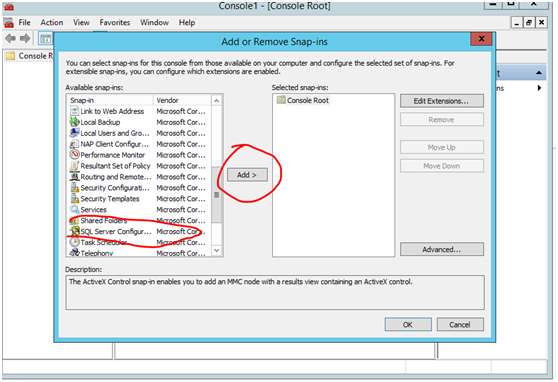The width and height of the screenshot is (558, 382).
Task: Open the File menu
Action: [x=25, y=22]
